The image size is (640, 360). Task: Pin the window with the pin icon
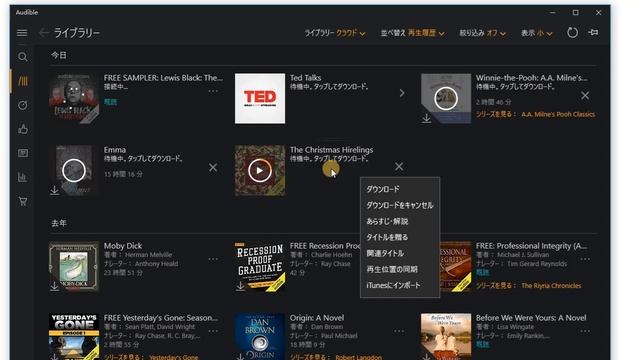pyautogui.click(x=593, y=32)
